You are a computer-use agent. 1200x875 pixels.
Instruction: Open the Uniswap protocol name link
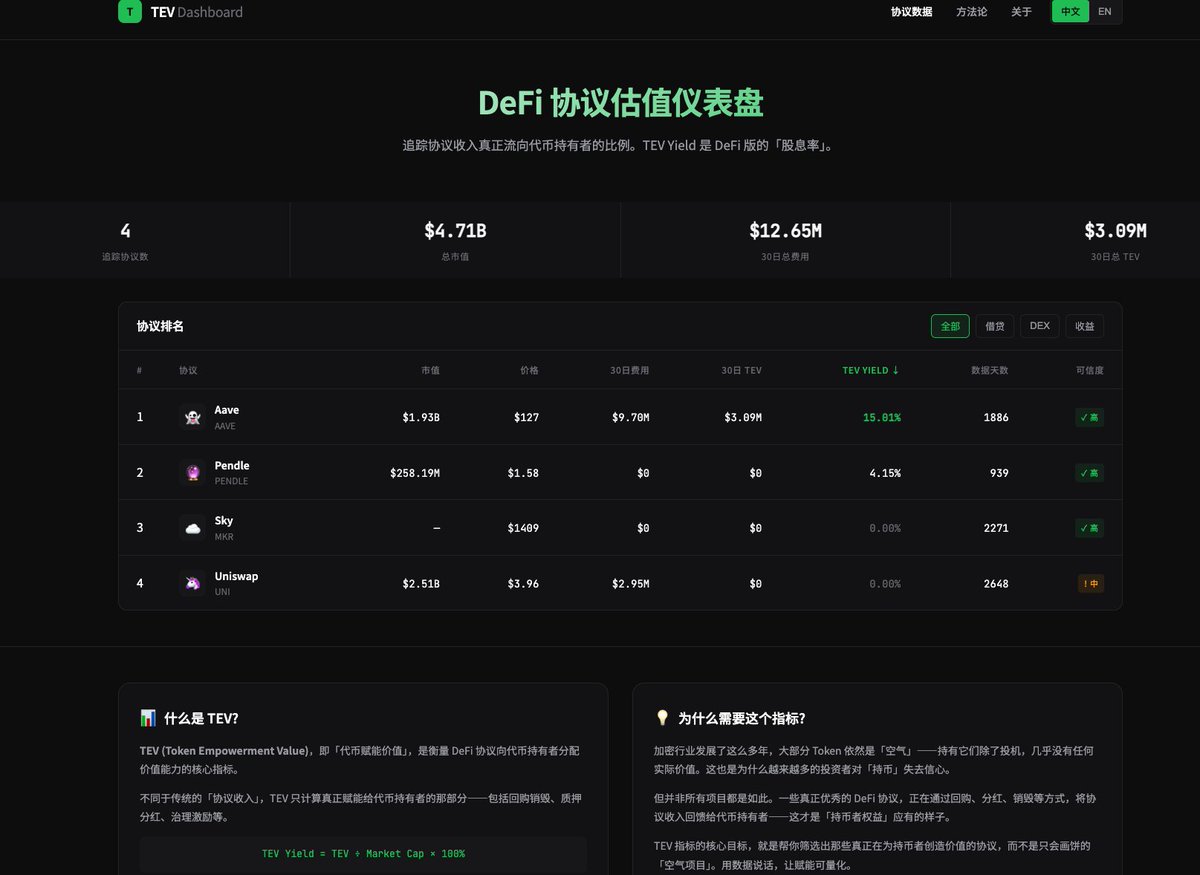pyautogui.click(x=236, y=576)
